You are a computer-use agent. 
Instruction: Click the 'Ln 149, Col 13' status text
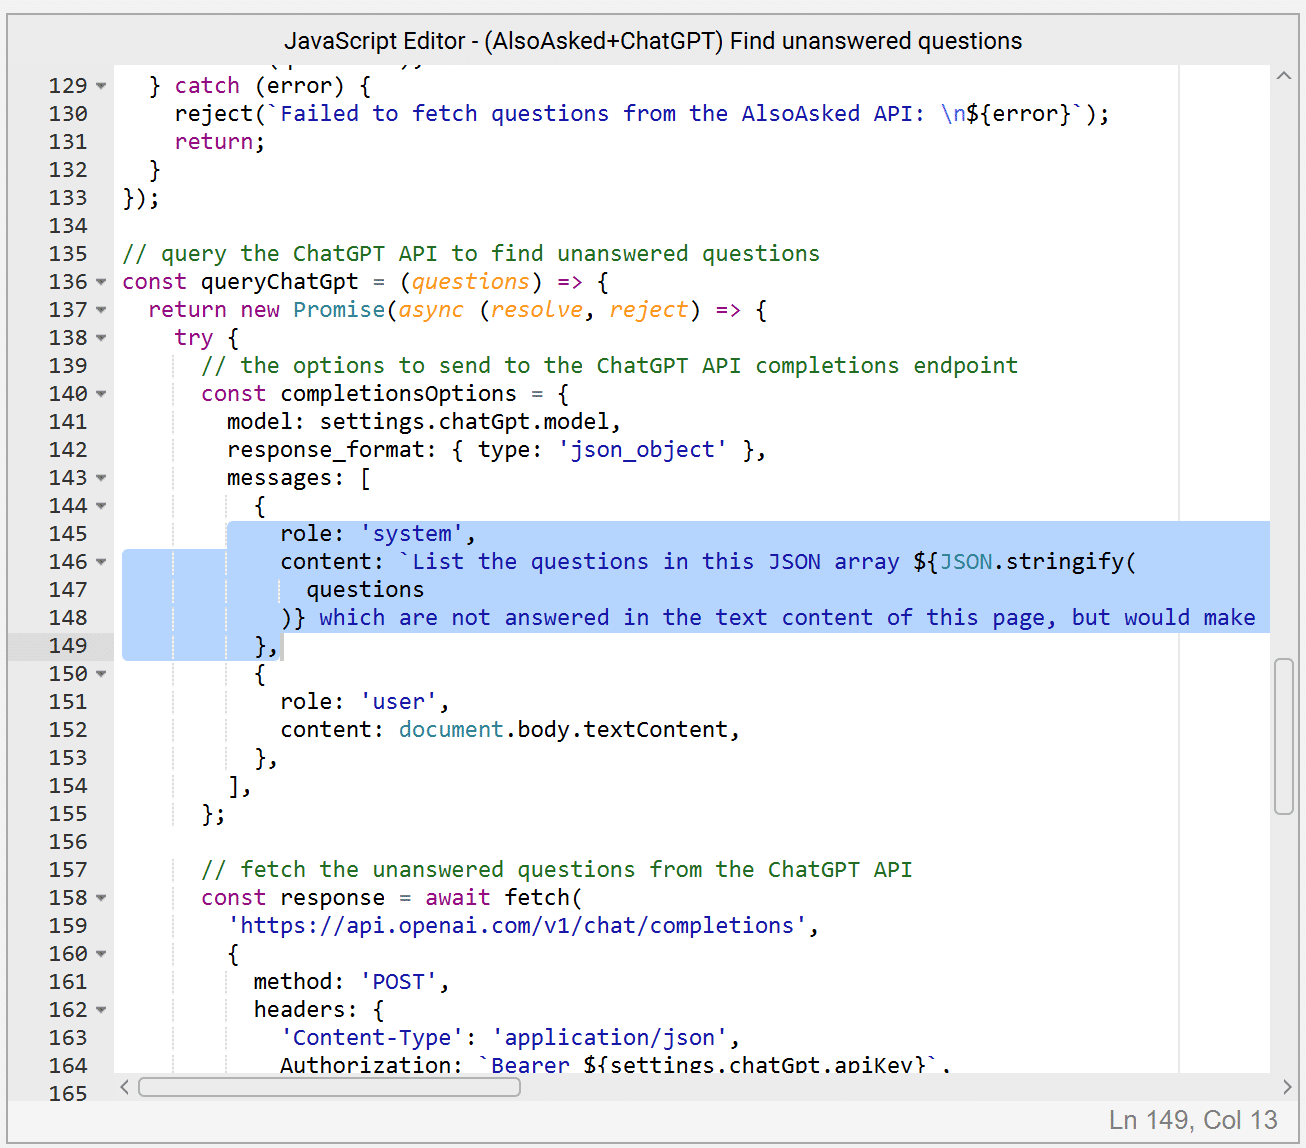[x=1193, y=1120]
